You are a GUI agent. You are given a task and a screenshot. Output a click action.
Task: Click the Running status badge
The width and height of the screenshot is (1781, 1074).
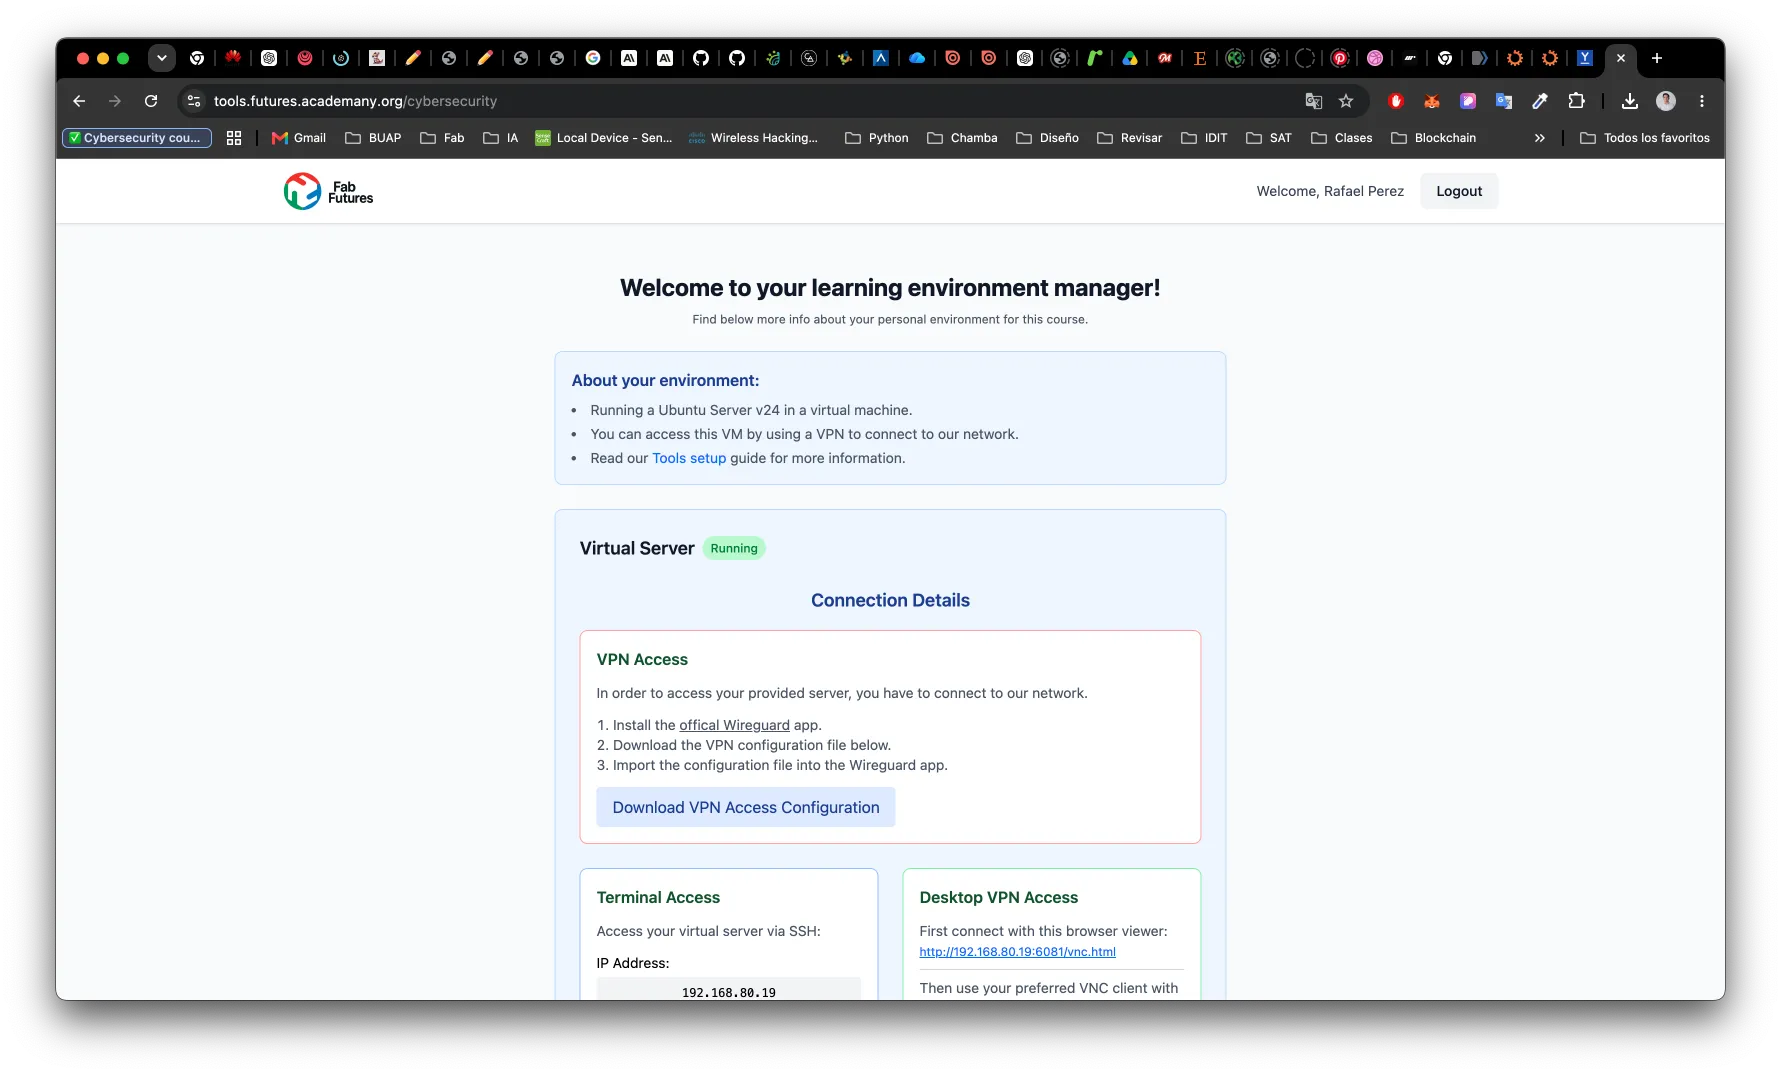click(734, 548)
